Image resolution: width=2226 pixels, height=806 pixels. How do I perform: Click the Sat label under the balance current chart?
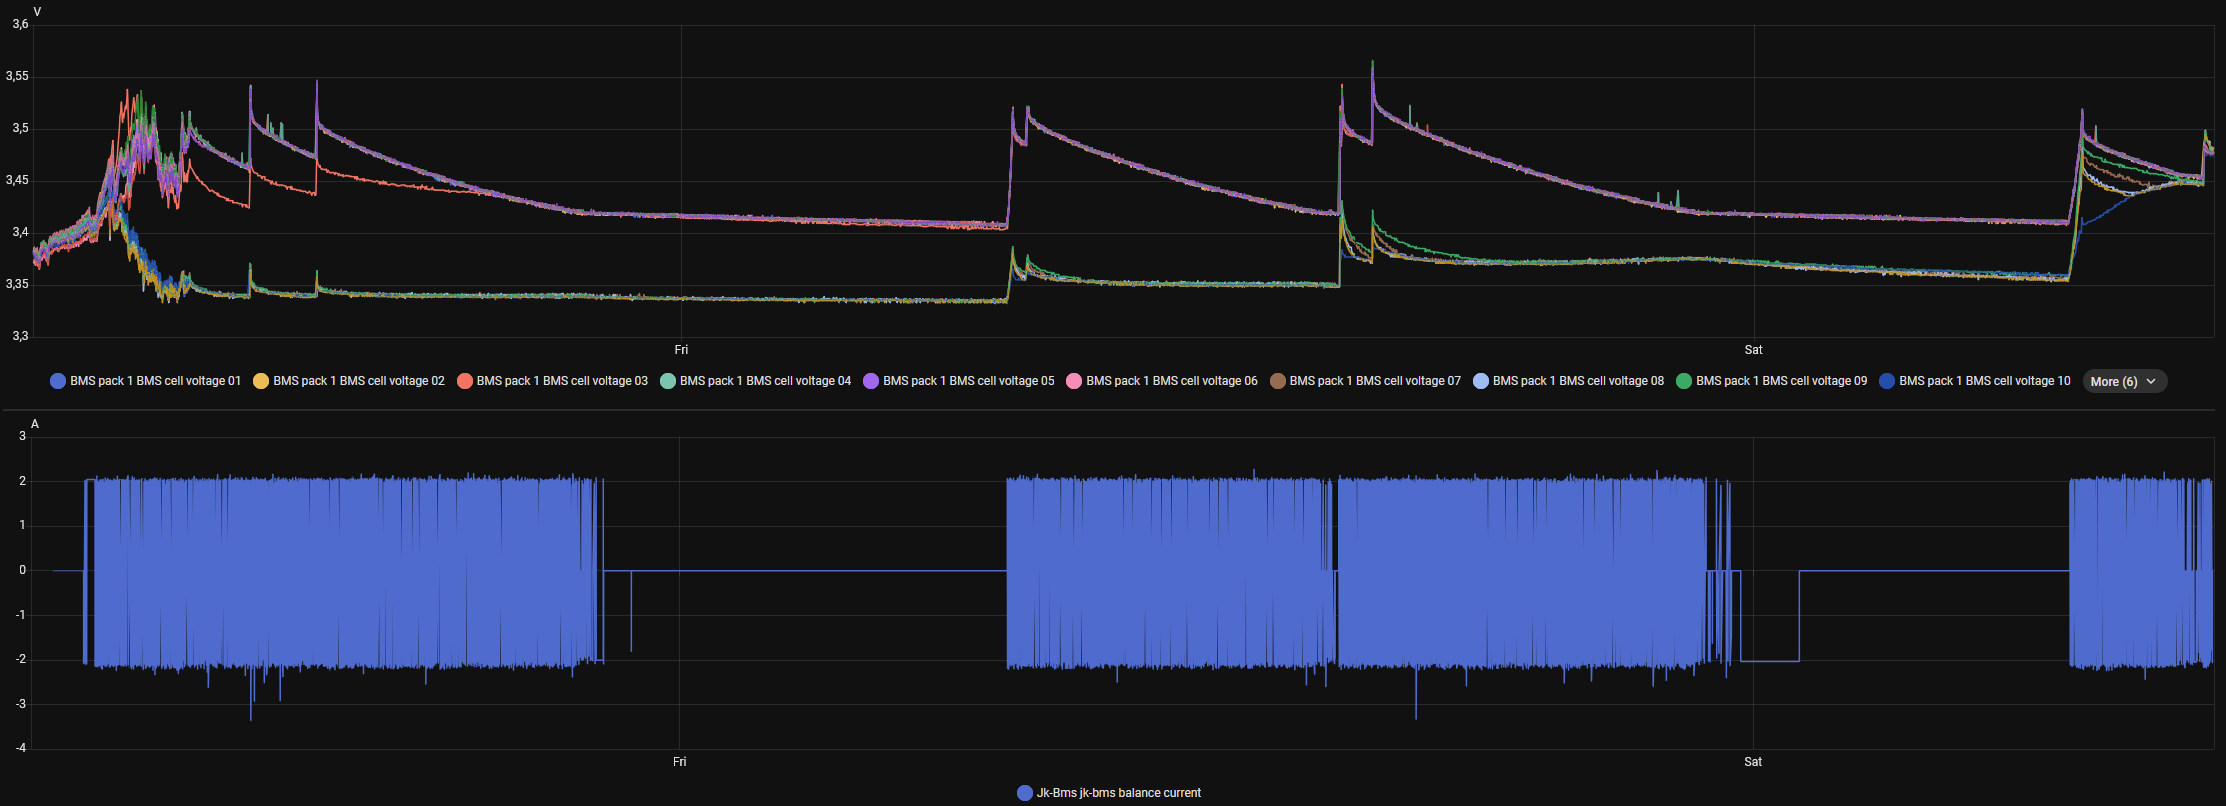click(1753, 762)
